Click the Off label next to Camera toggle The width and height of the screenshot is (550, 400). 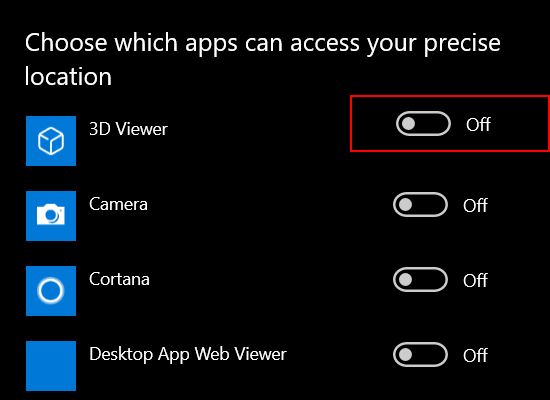[x=475, y=205]
